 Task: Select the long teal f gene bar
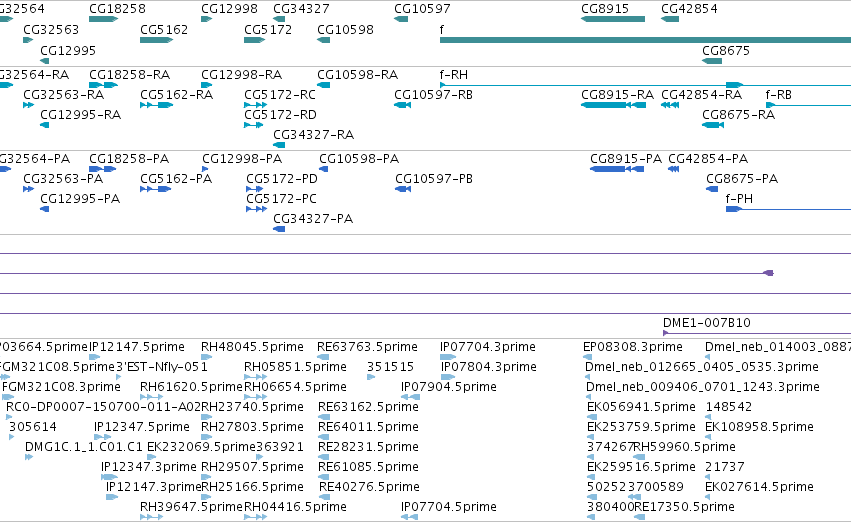click(x=645, y=40)
